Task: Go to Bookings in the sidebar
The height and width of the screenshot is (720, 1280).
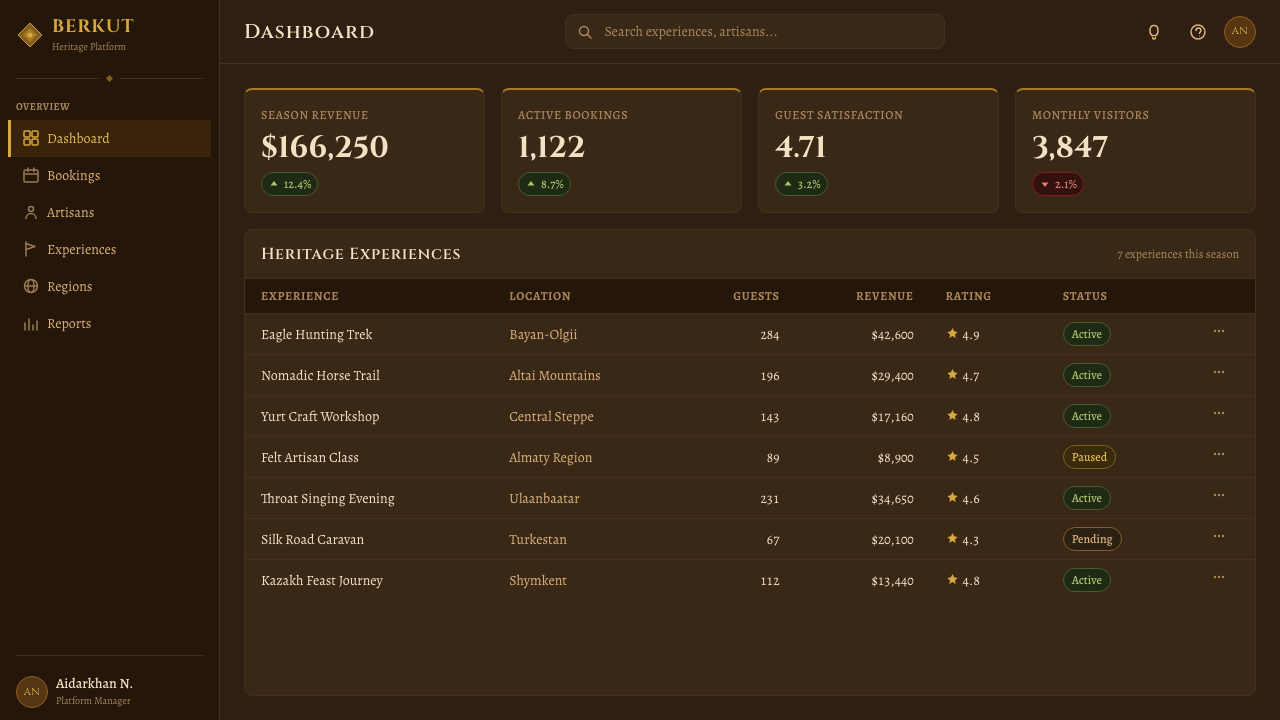Action: point(110,175)
